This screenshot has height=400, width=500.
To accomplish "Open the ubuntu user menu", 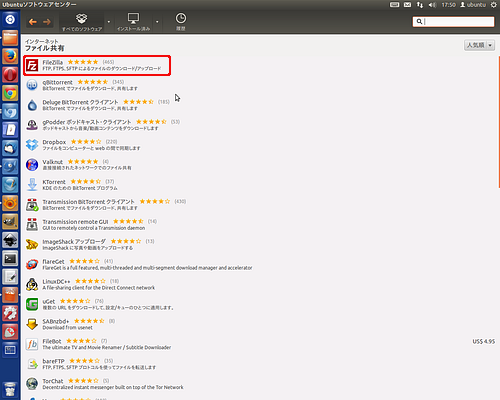I will pos(473,5).
